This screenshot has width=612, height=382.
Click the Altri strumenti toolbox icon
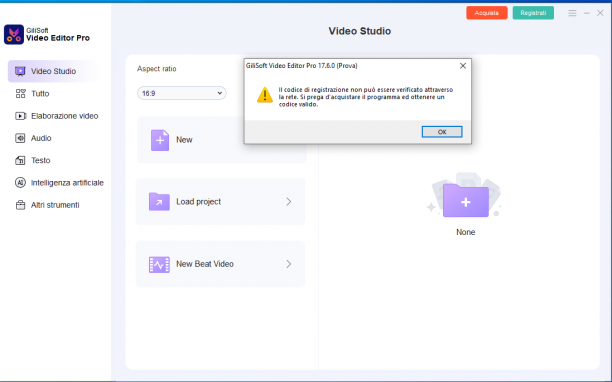tap(20, 205)
